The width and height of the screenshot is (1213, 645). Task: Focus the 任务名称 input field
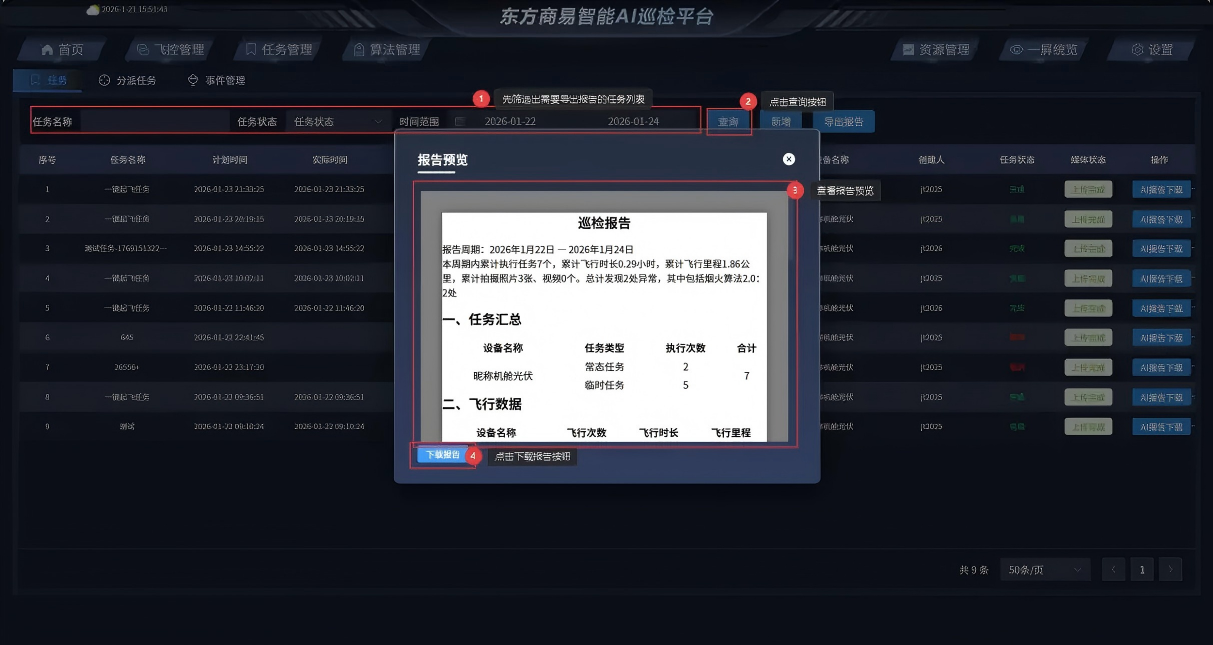click(154, 121)
